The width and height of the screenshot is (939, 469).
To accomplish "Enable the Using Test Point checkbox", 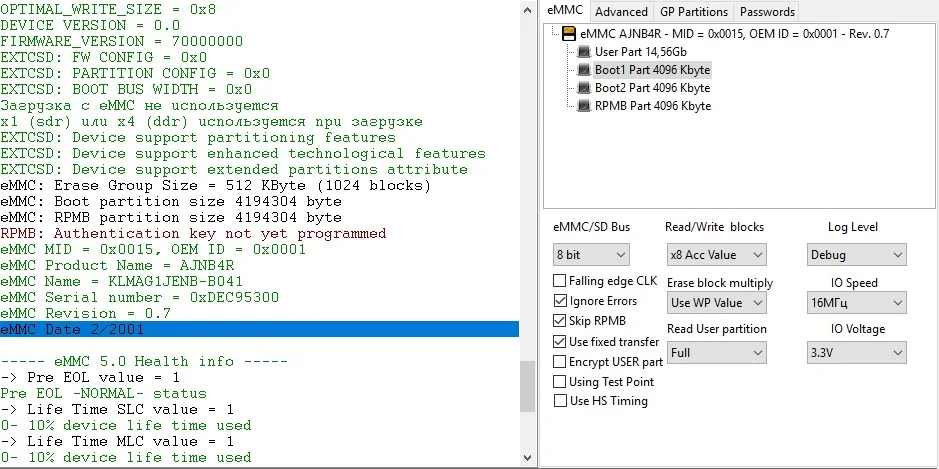I will tap(559, 382).
